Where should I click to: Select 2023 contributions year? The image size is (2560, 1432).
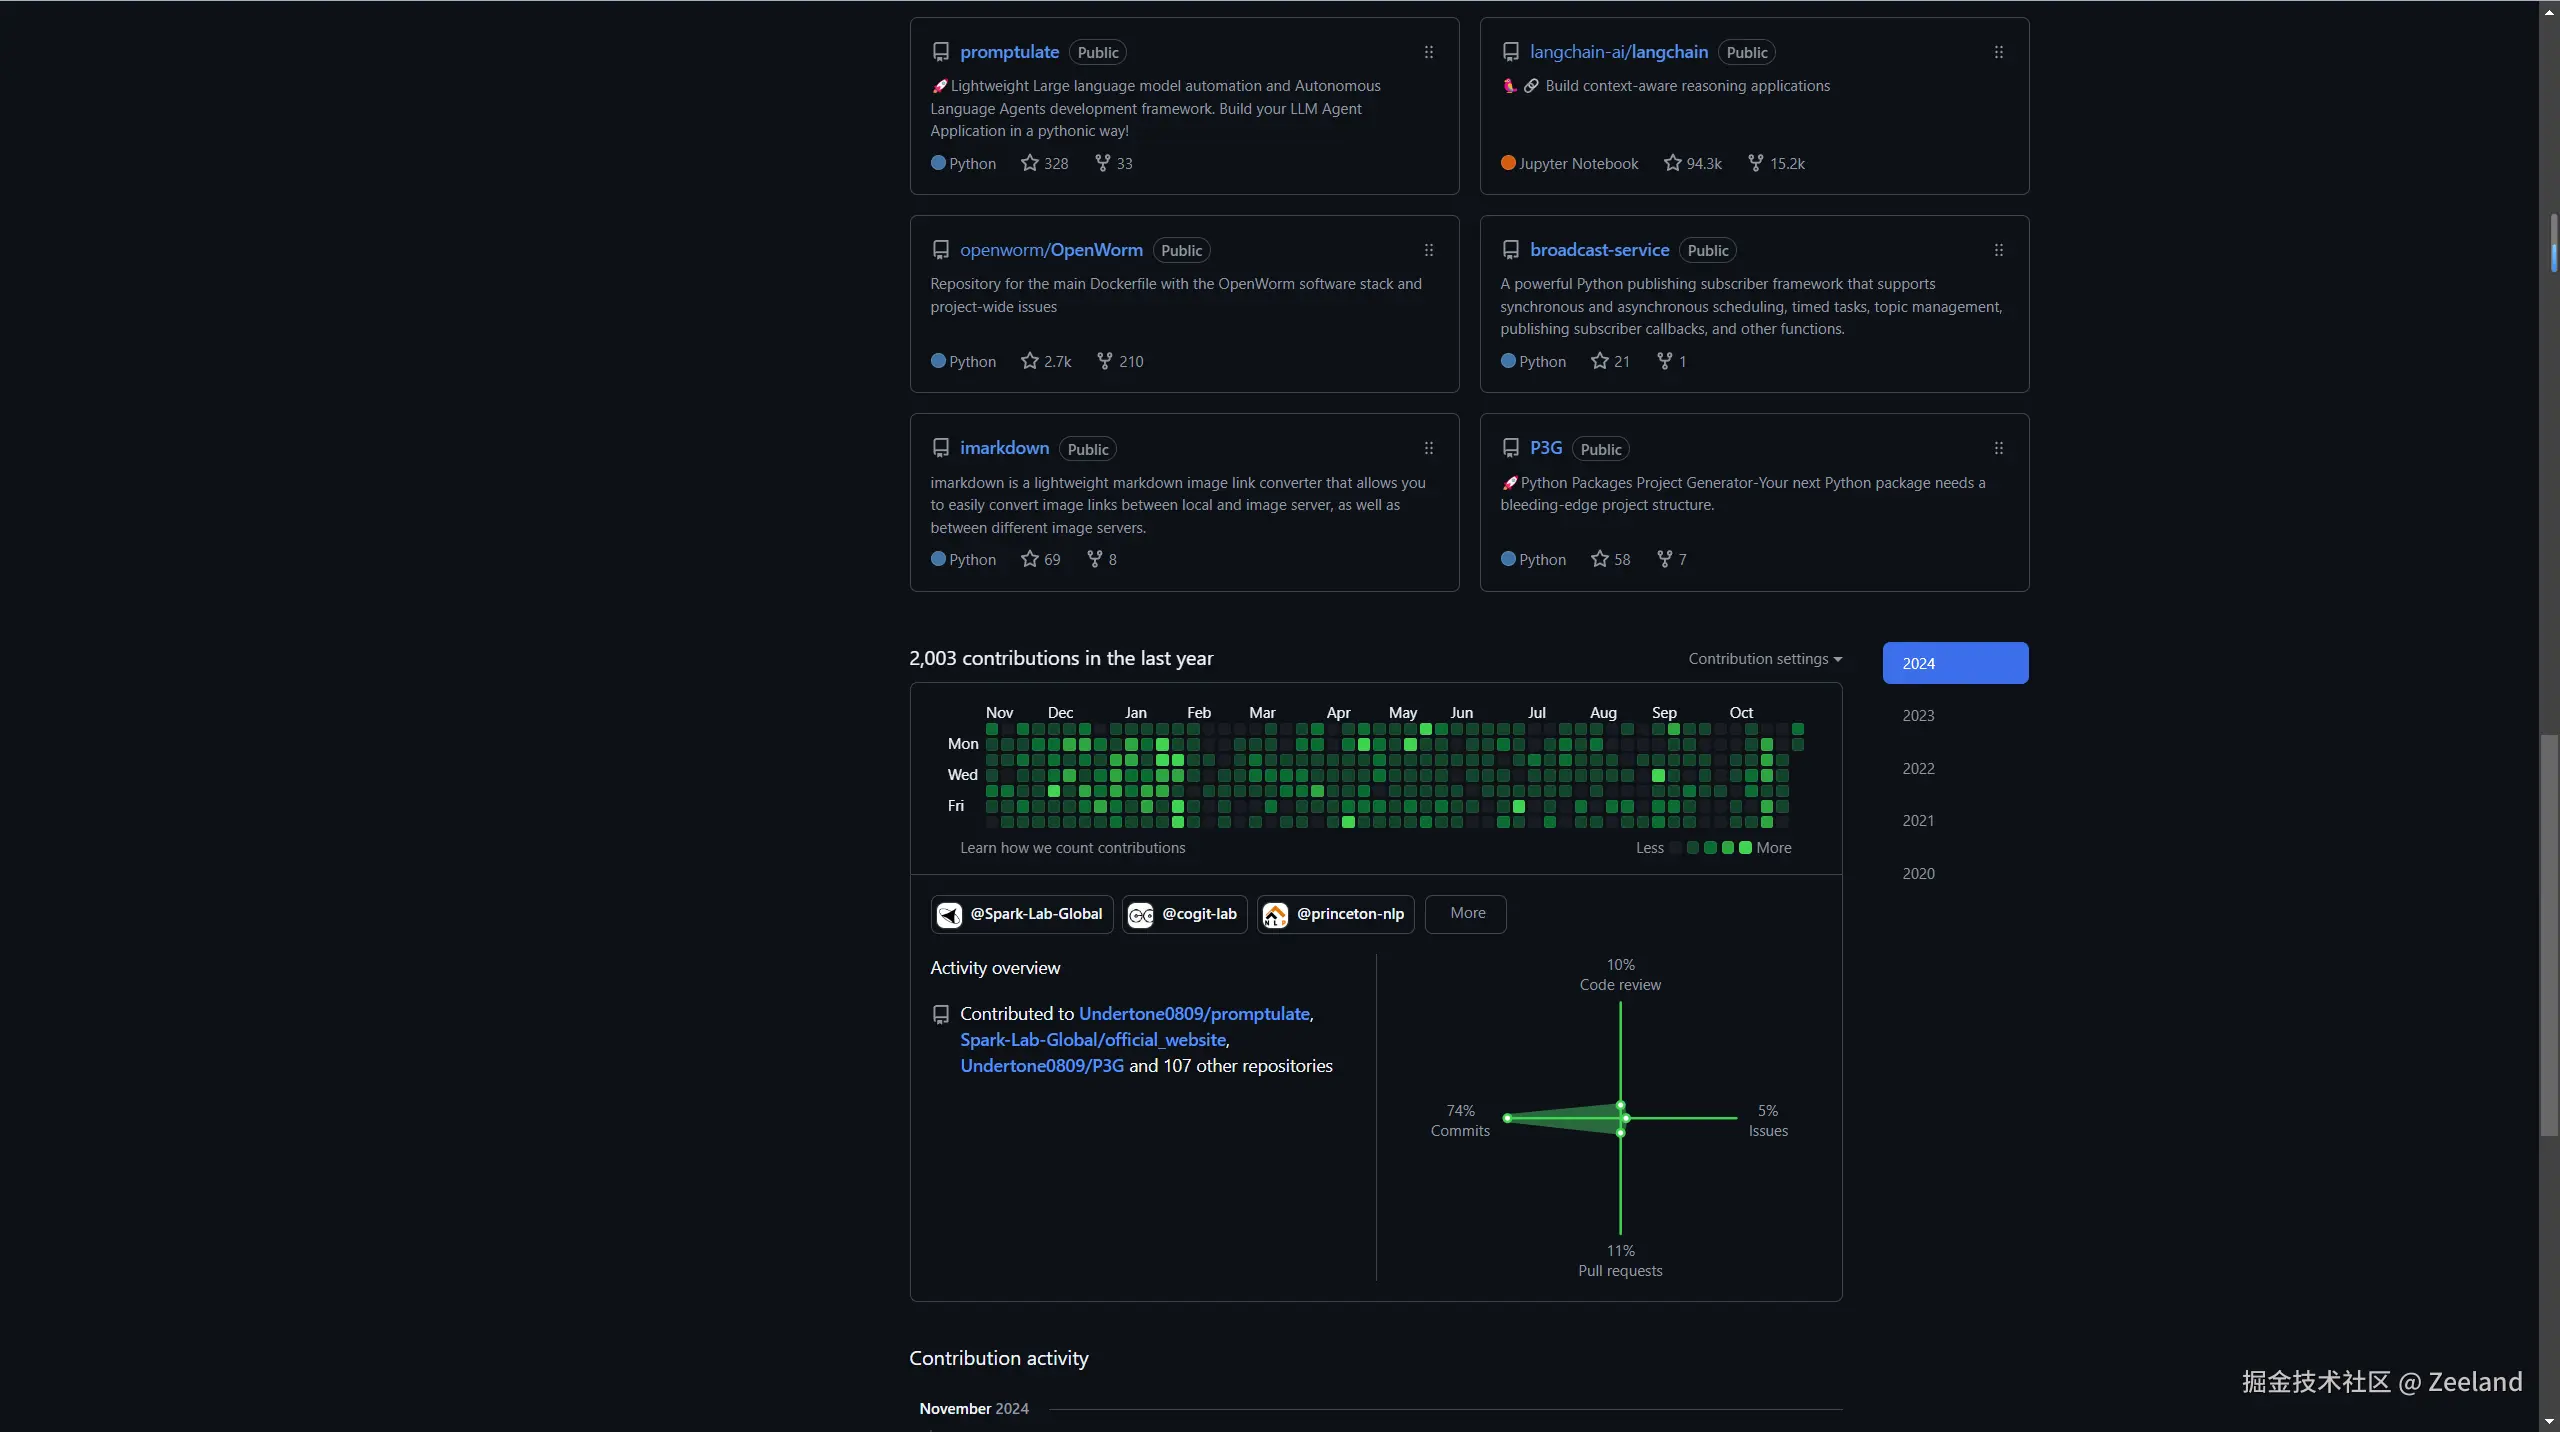(x=1918, y=716)
